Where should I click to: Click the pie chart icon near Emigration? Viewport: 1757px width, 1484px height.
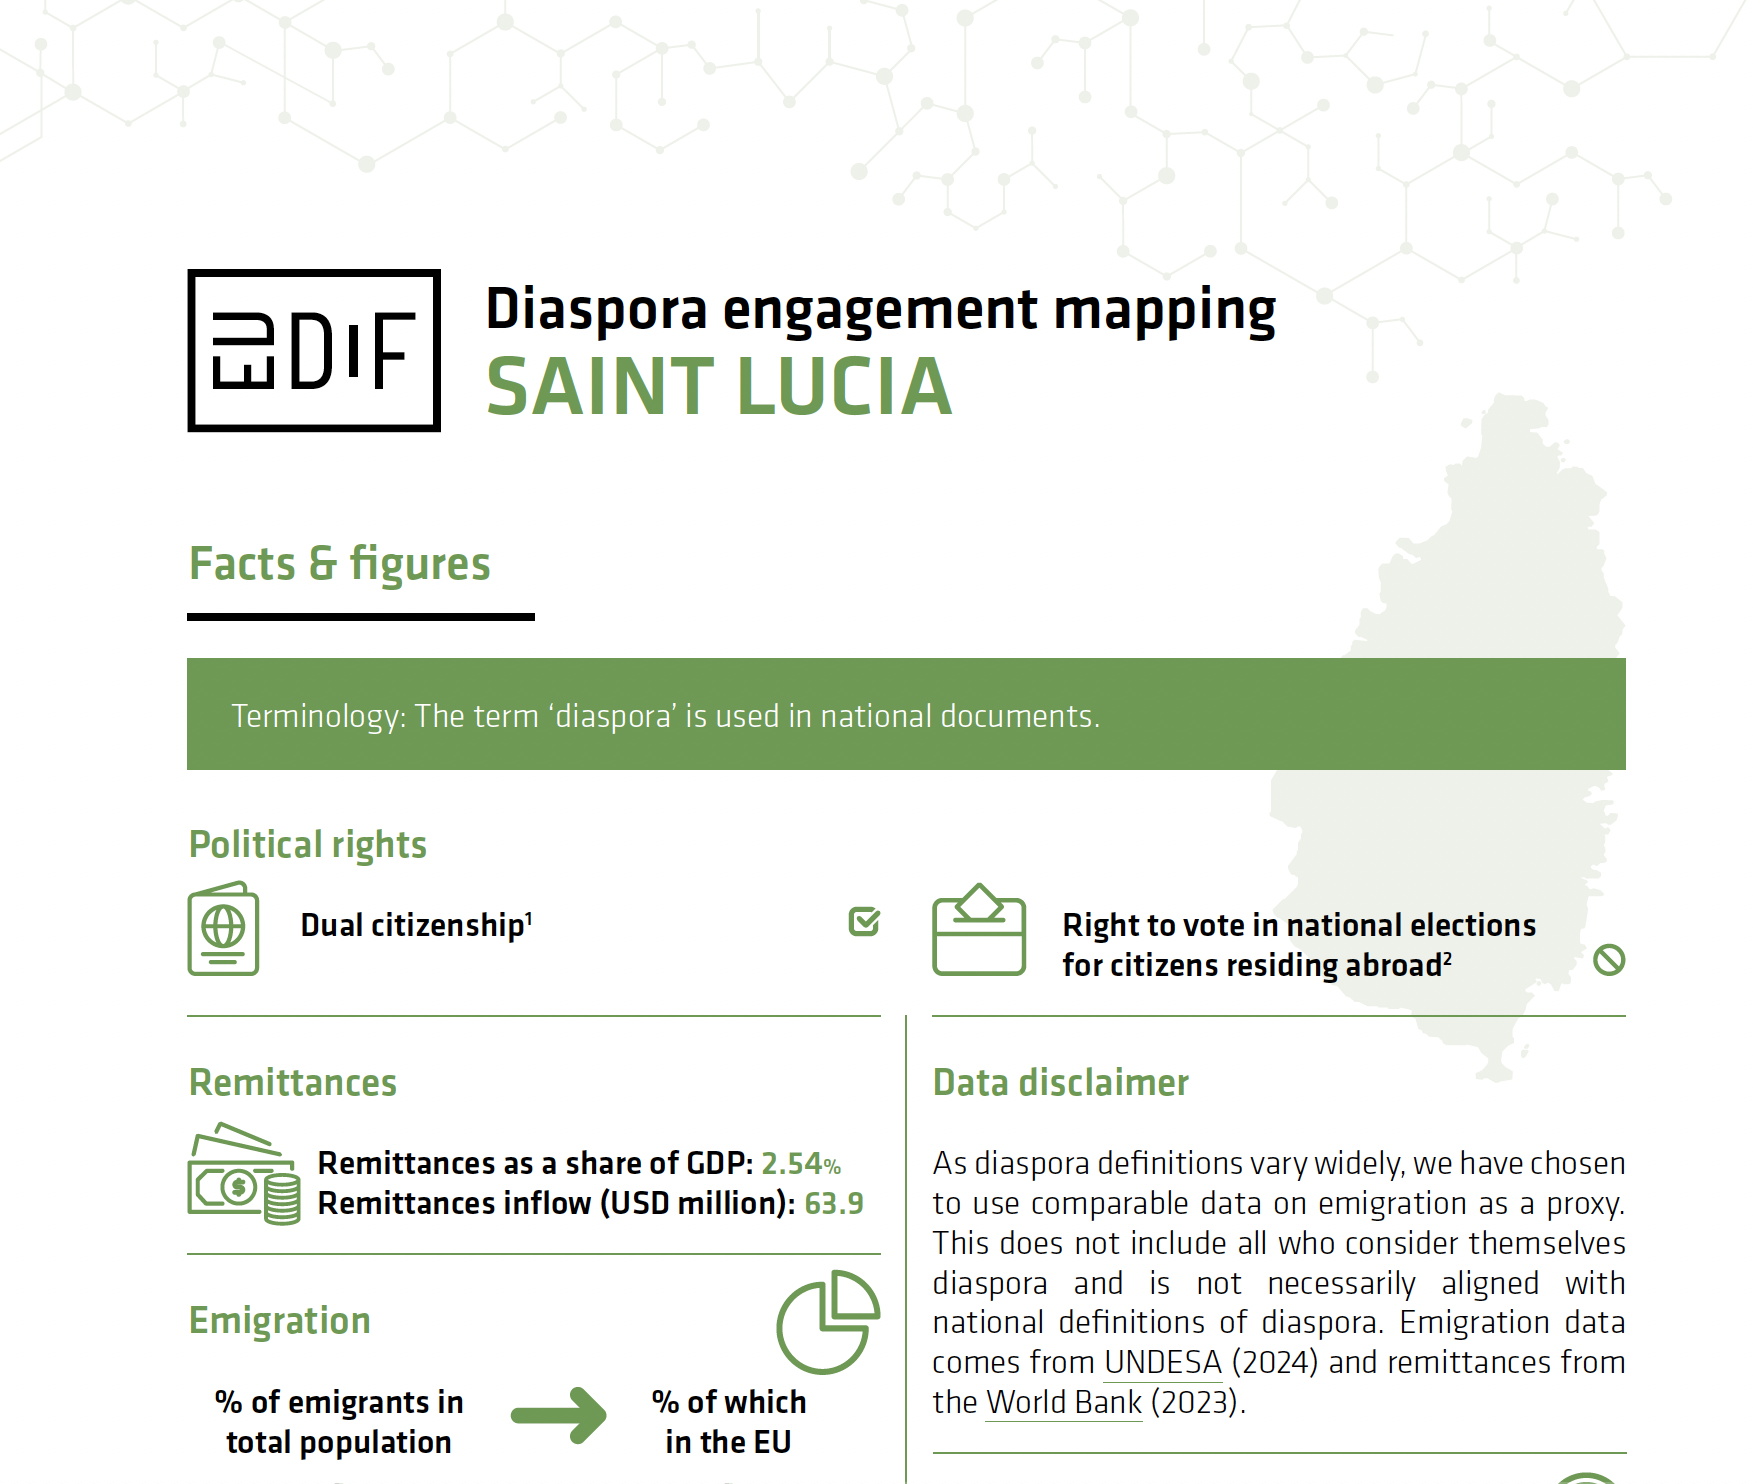[828, 1321]
